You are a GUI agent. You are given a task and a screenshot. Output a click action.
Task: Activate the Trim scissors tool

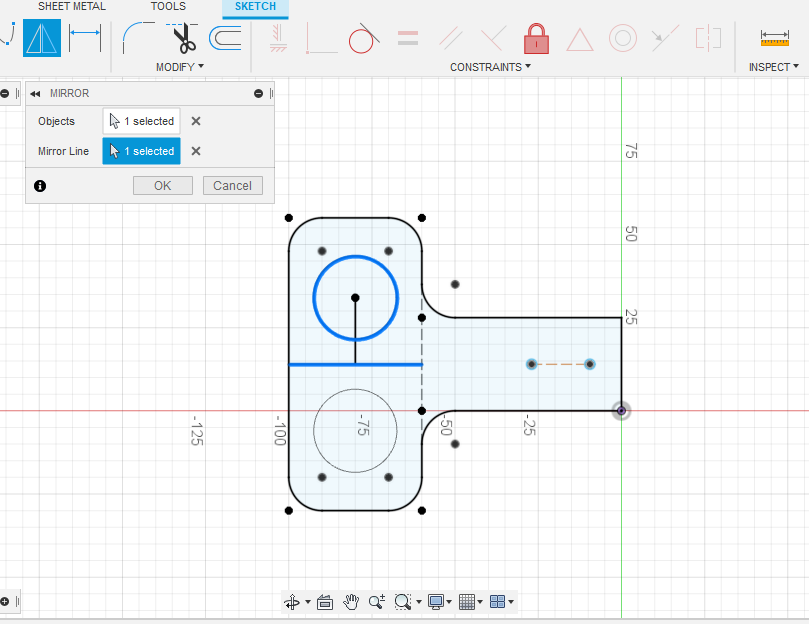(x=183, y=39)
